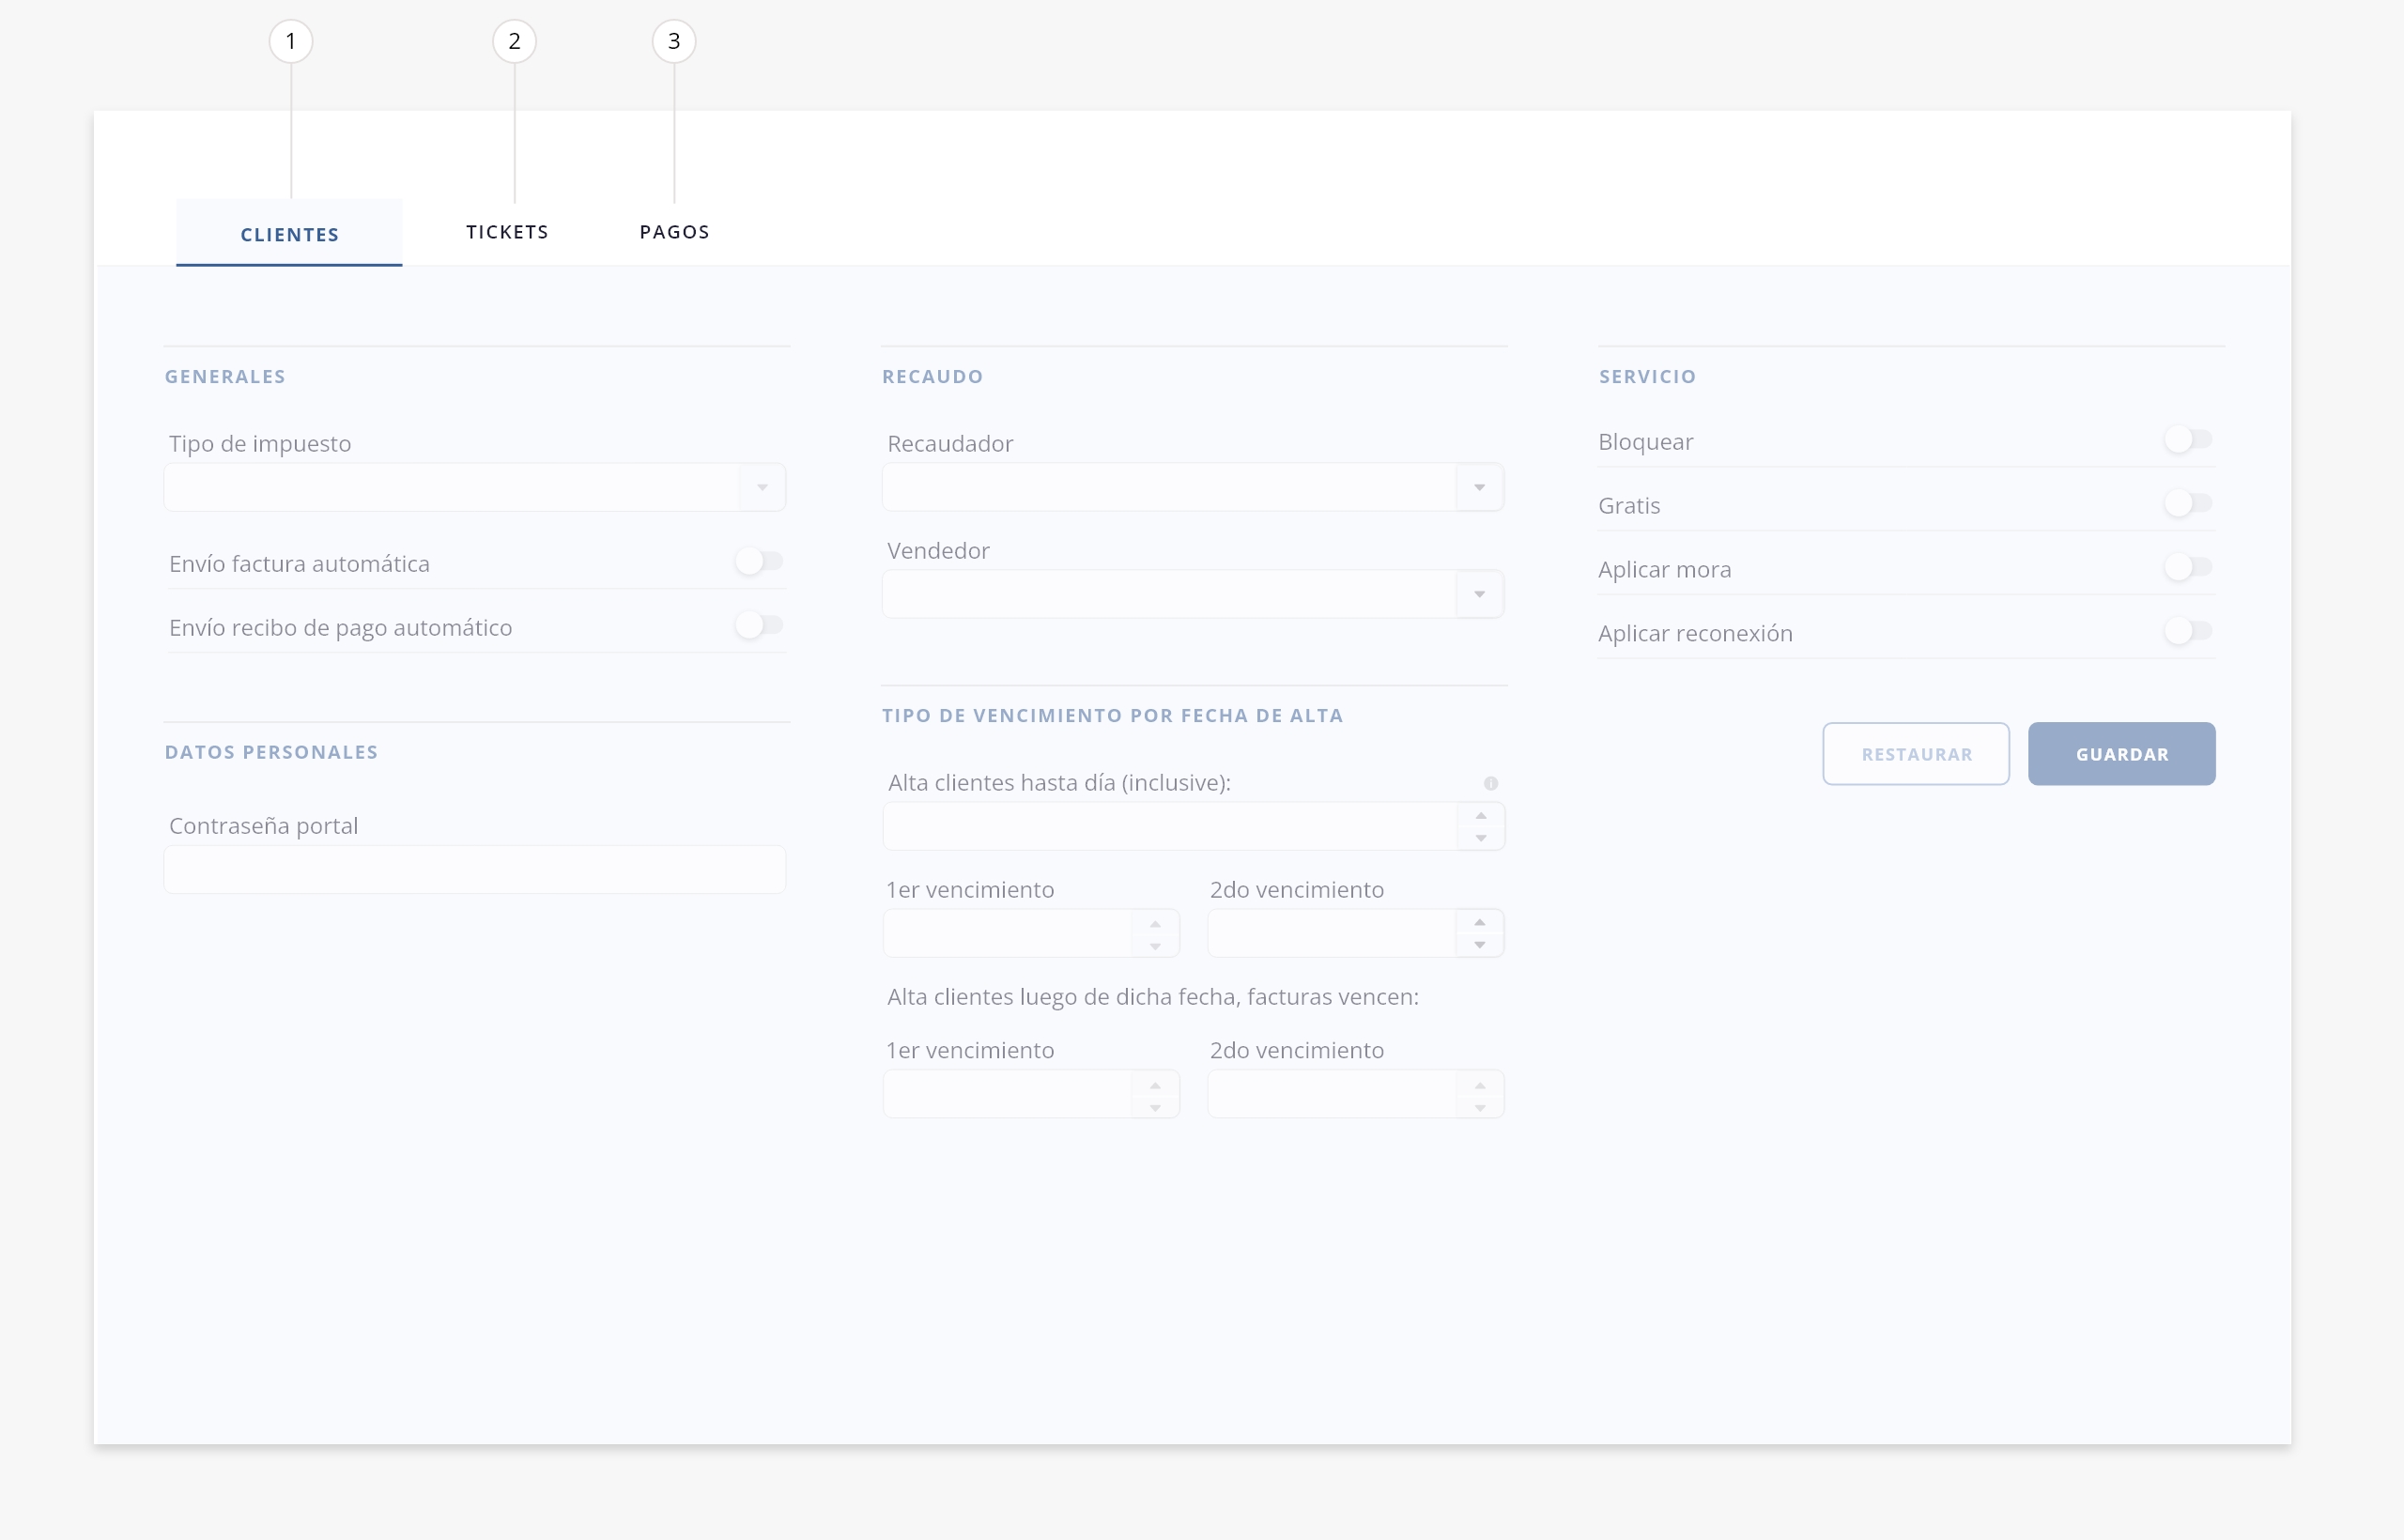
Task: Enable Envío factura automática switch
Action: (x=759, y=562)
